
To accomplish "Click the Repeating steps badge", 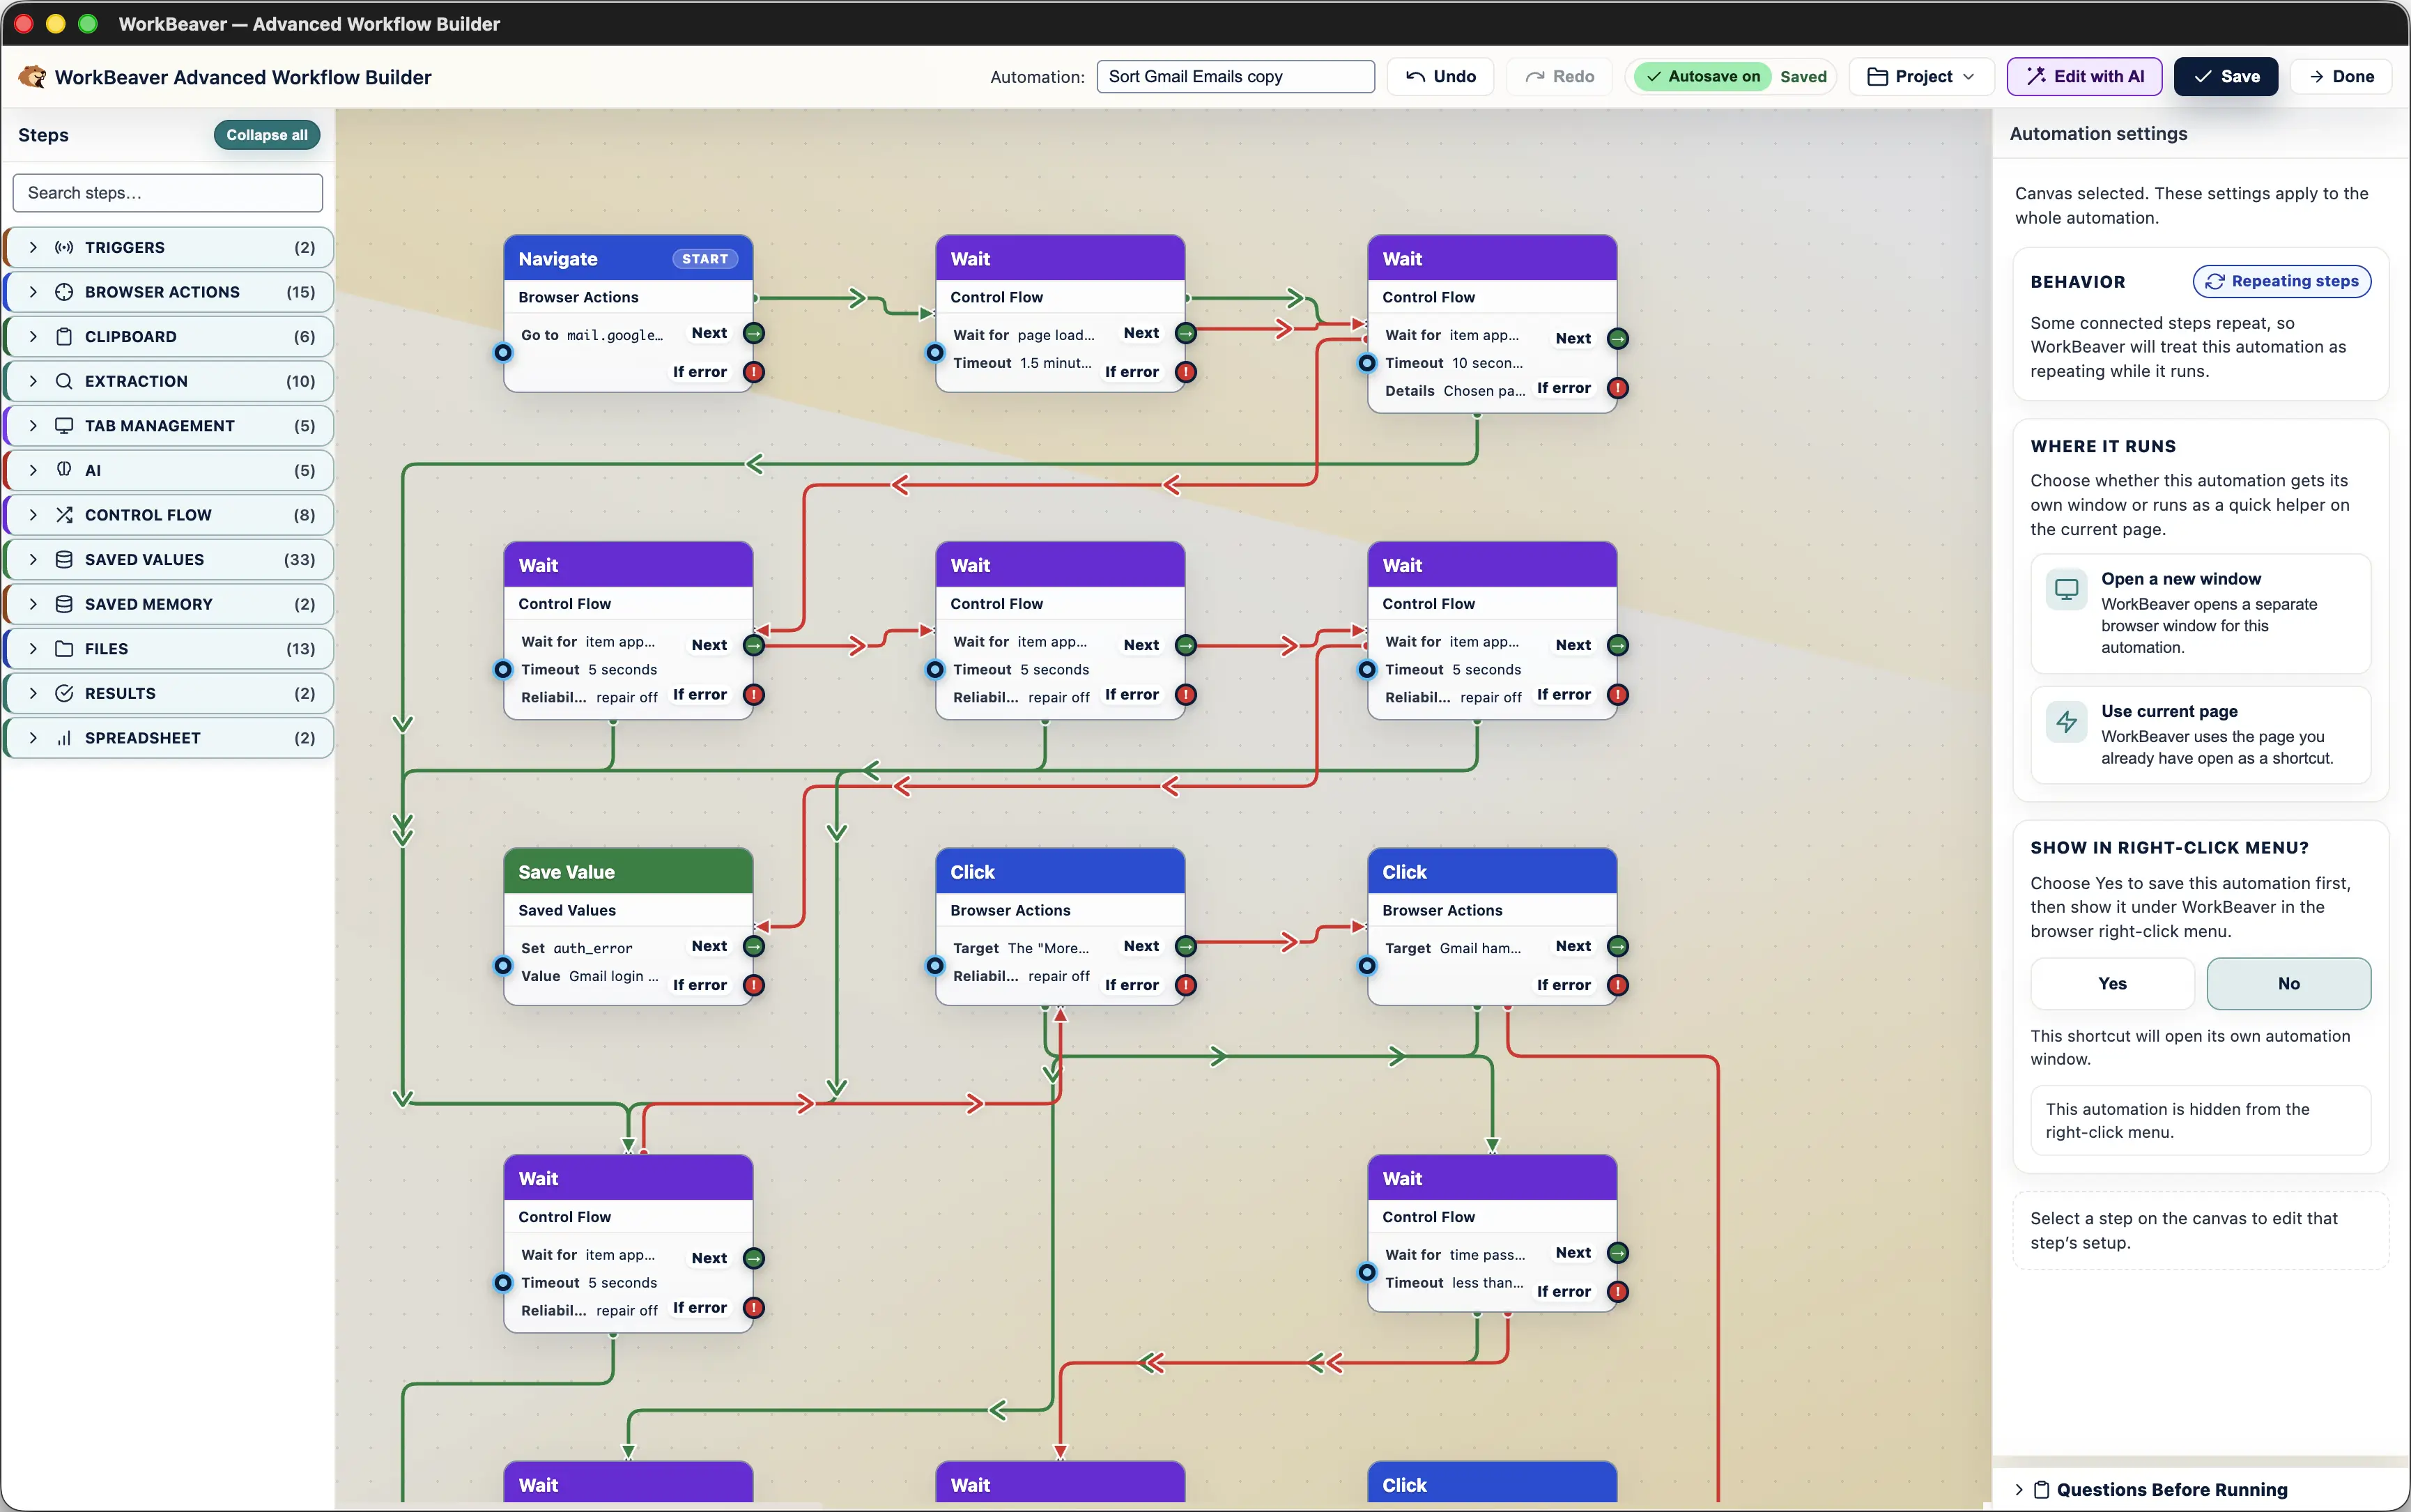I will [x=2282, y=282].
